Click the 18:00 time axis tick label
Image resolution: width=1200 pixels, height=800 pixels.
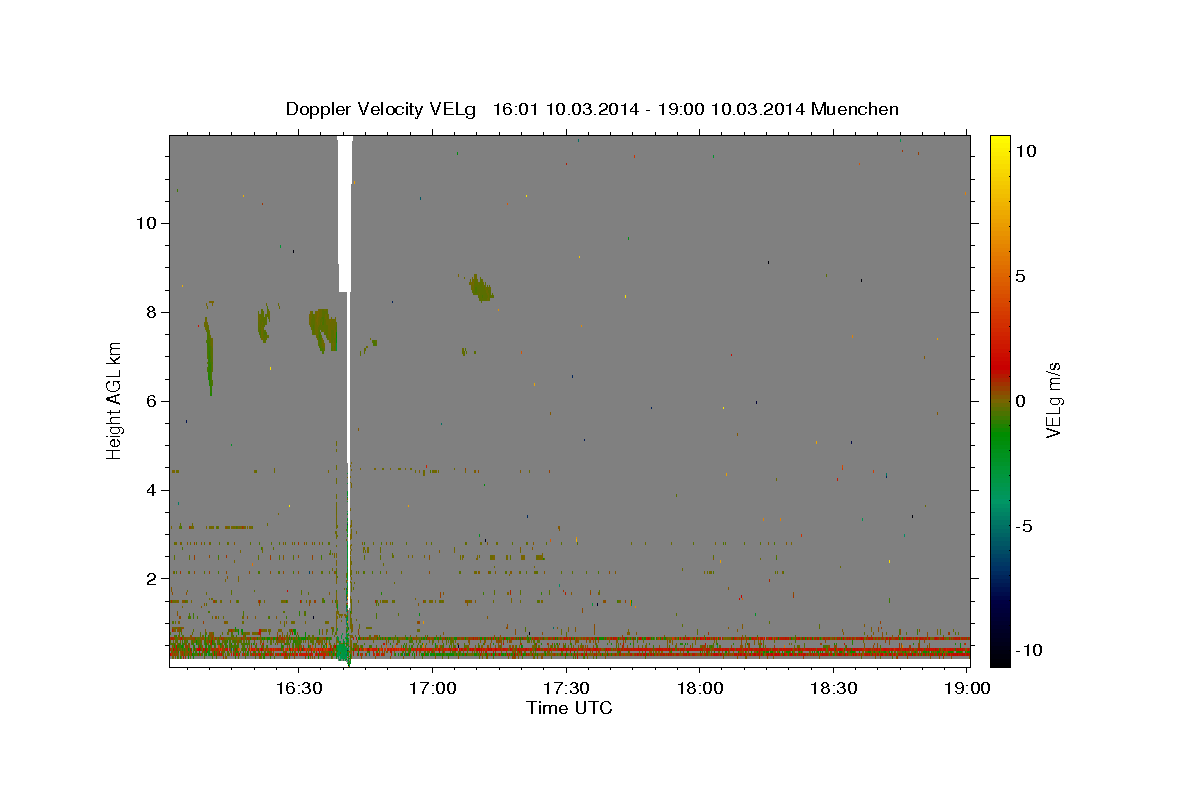(699, 689)
